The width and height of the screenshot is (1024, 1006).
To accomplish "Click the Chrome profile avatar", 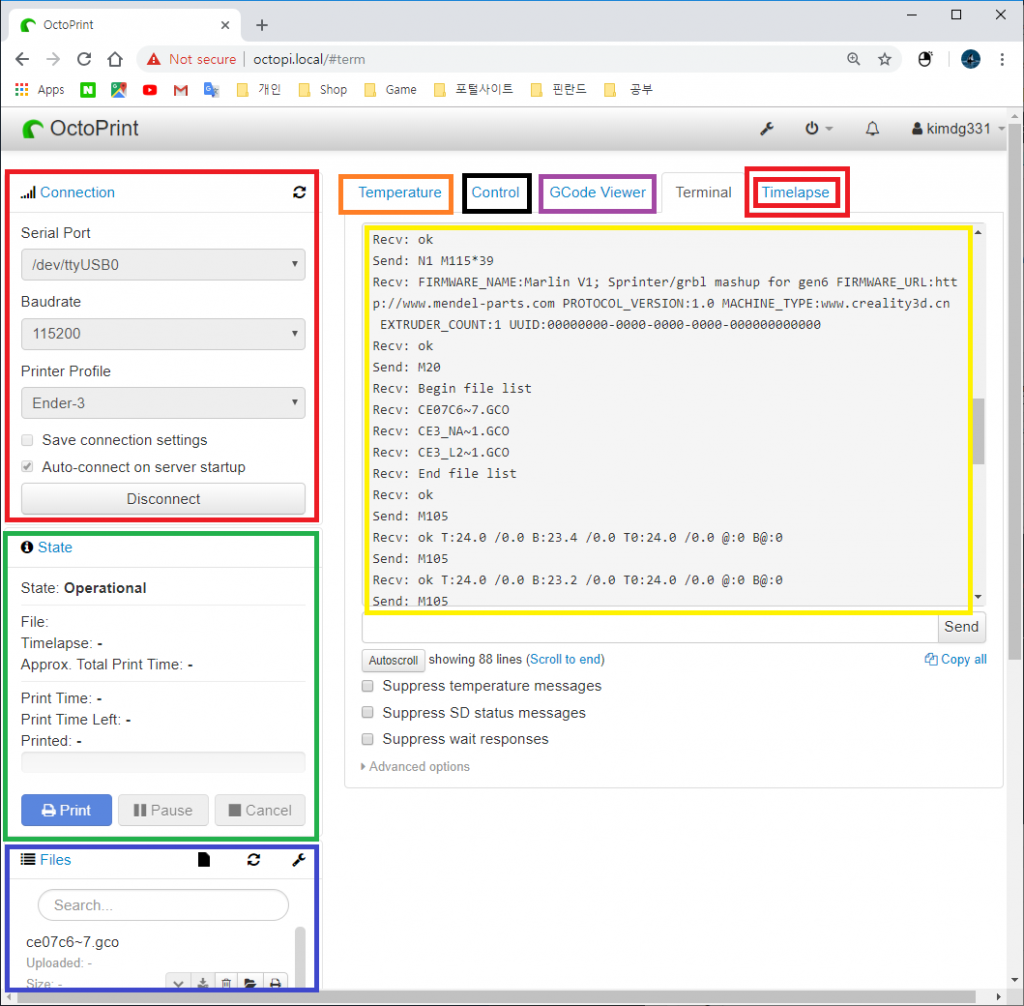I will (970, 59).
